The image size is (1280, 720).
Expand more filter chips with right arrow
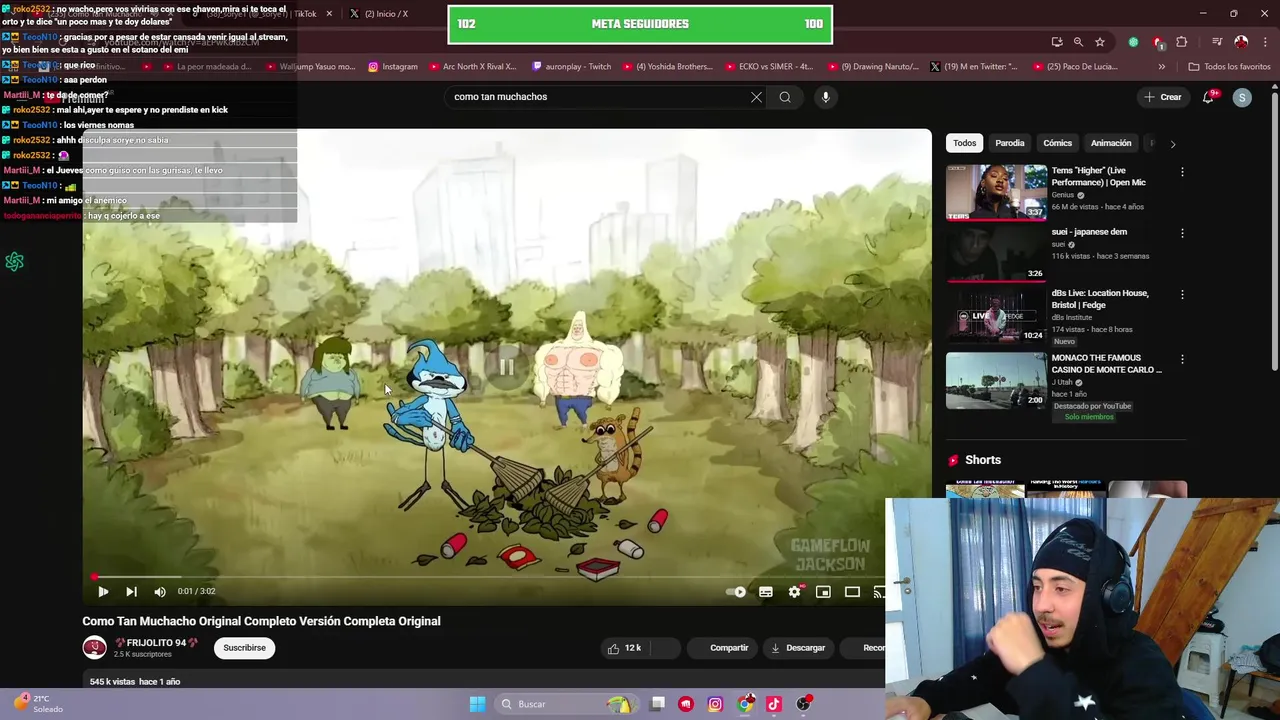point(1173,143)
